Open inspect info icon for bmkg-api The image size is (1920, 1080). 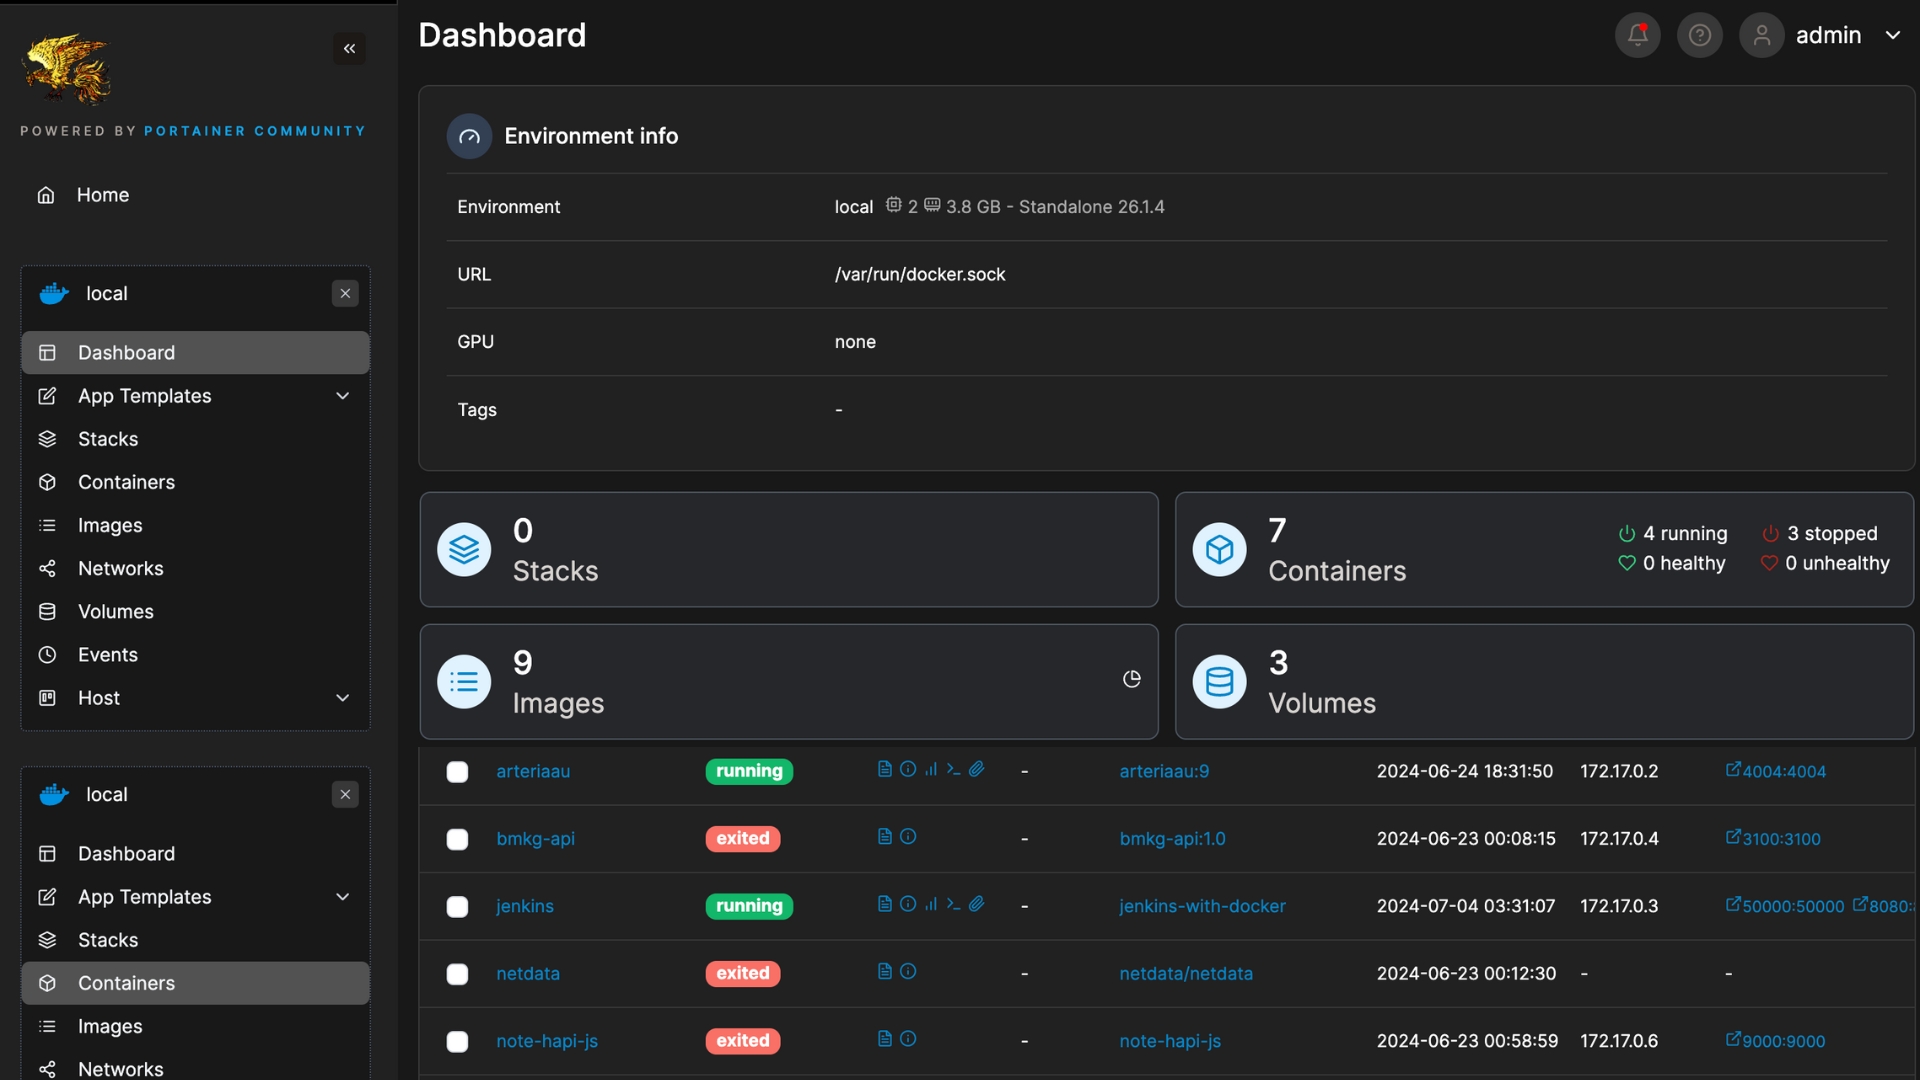click(908, 837)
